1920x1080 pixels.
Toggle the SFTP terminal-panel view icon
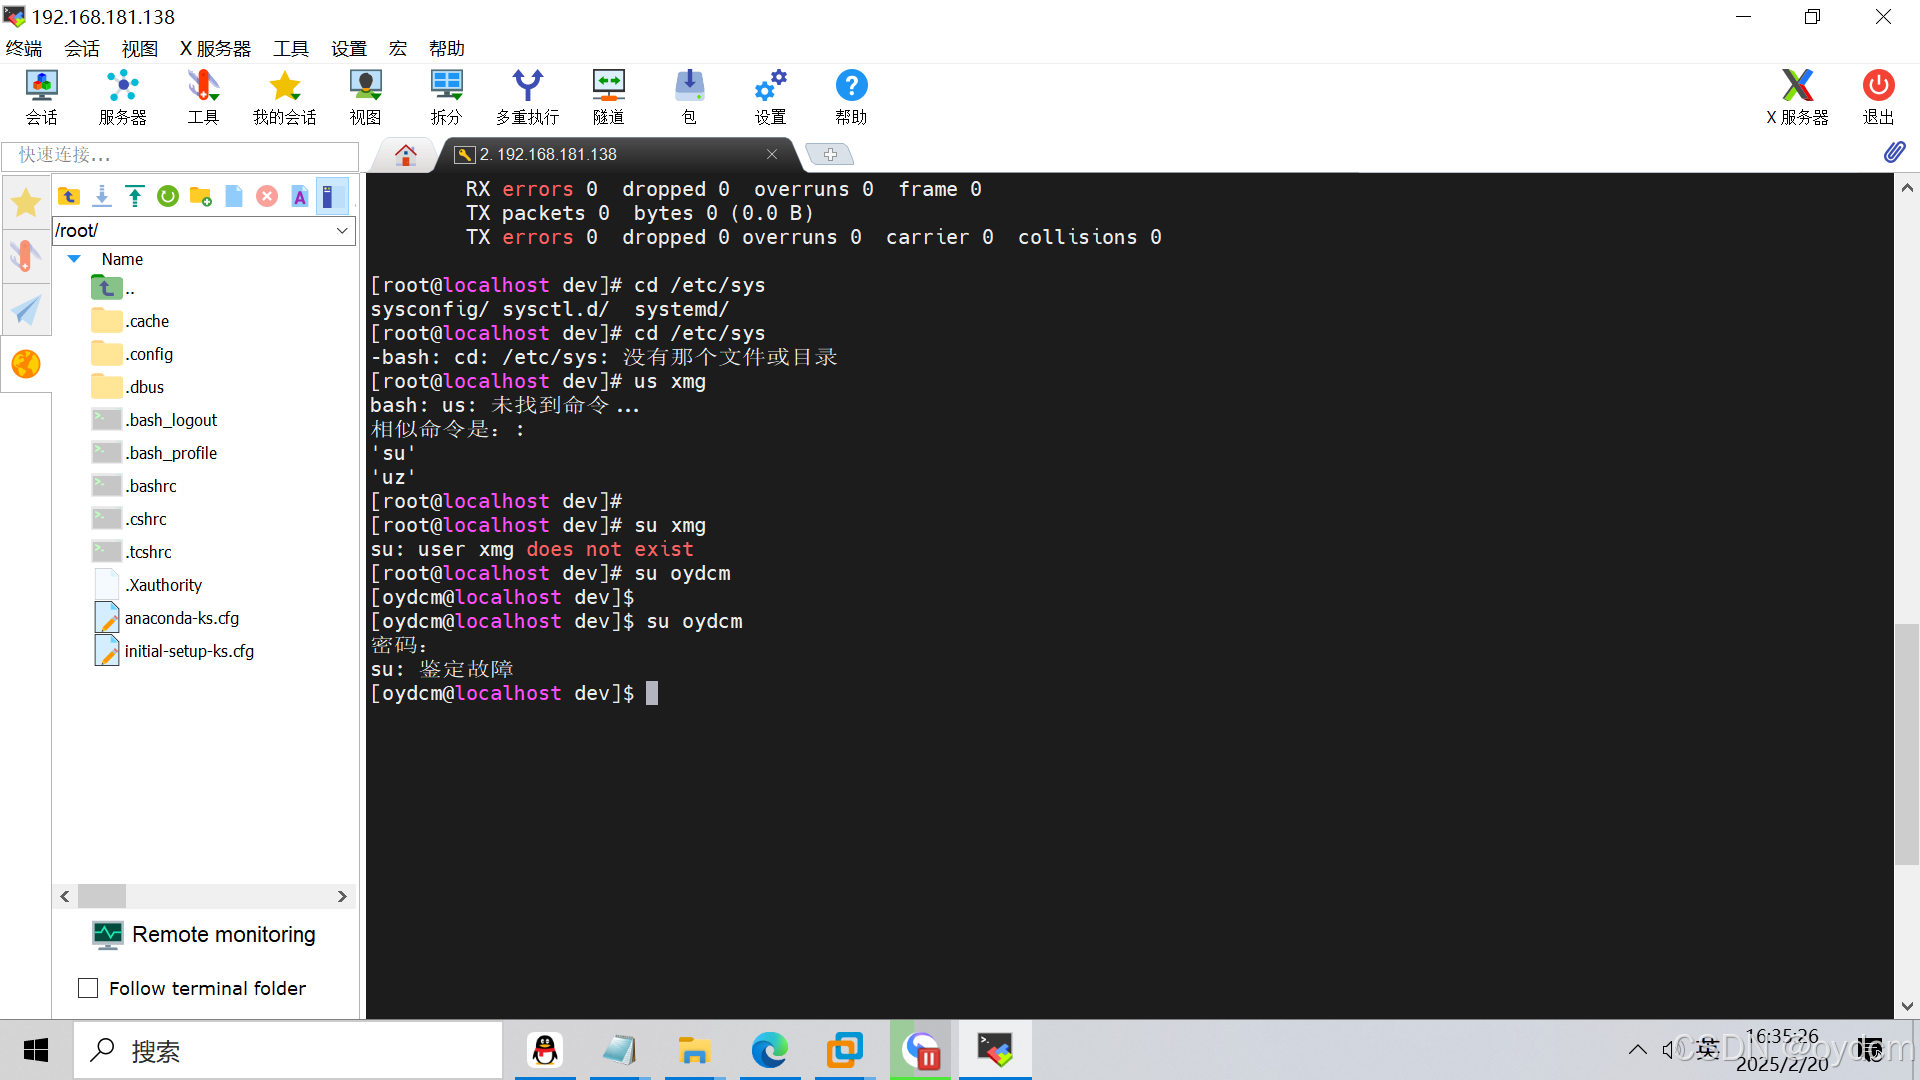point(331,196)
